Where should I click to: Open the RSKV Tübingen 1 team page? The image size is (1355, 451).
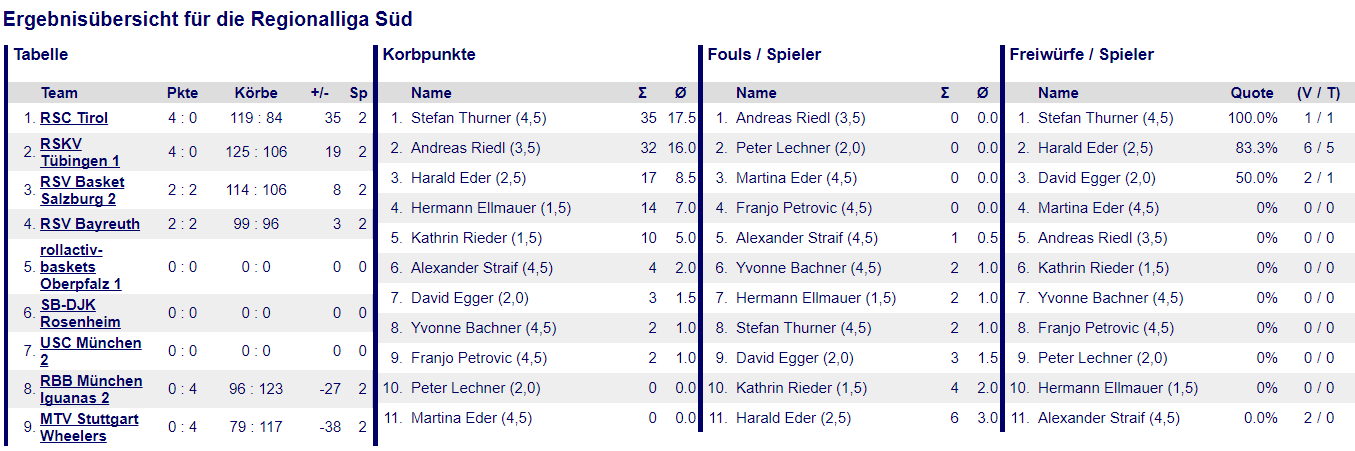(x=80, y=153)
